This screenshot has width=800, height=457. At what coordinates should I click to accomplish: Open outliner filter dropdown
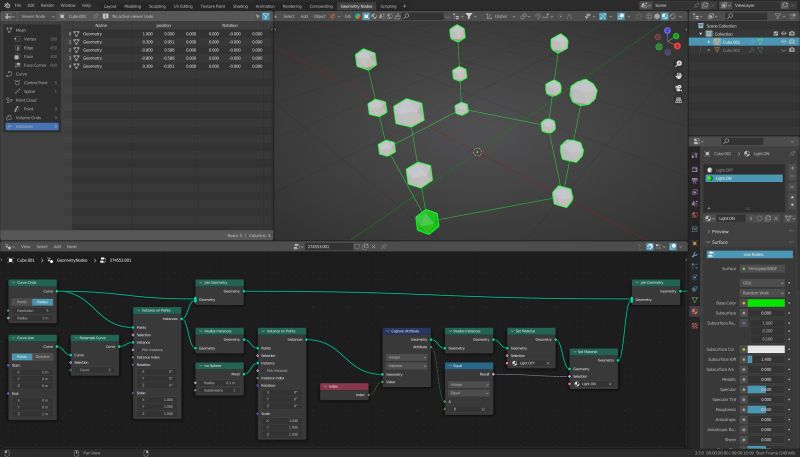tap(781, 16)
